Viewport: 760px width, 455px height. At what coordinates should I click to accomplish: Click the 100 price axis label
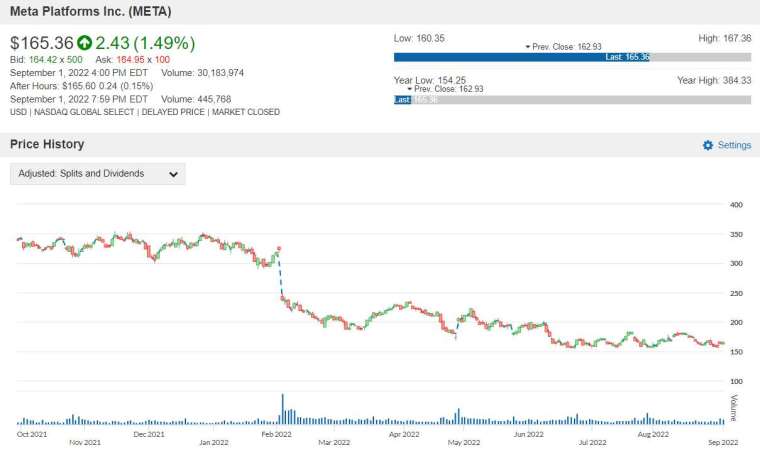point(736,381)
